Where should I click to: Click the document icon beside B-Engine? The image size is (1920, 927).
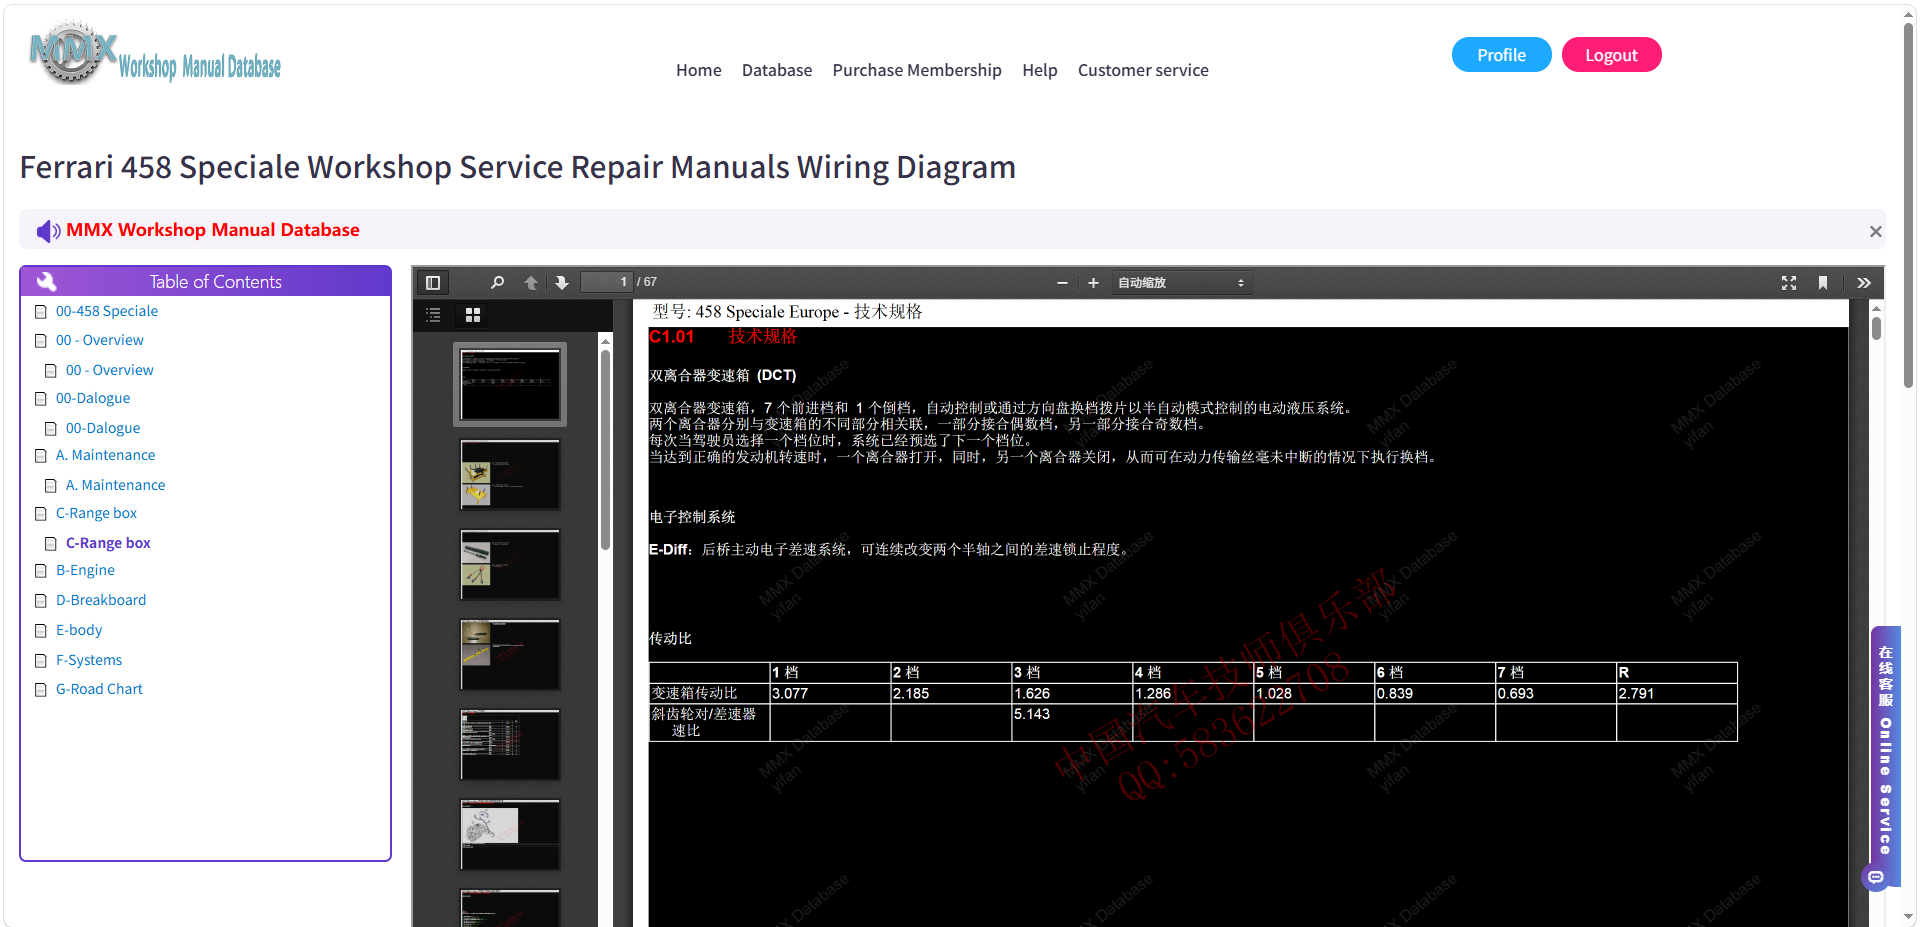pyautogui.click(x=41, y=571)
